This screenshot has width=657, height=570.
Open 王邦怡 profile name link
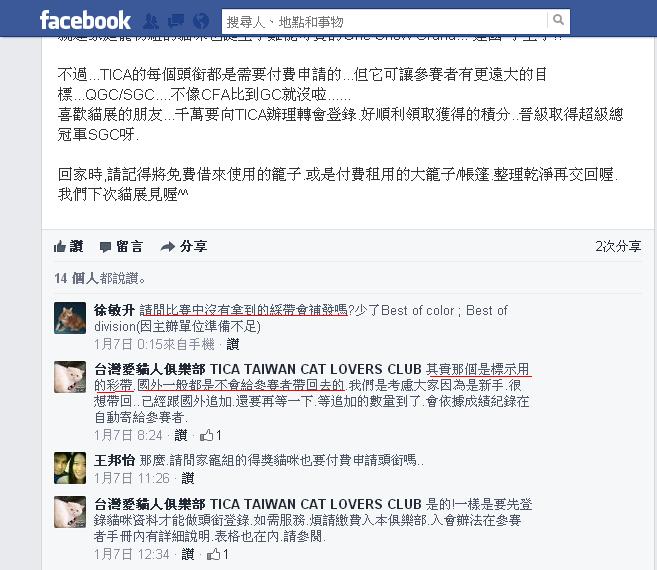114,460
